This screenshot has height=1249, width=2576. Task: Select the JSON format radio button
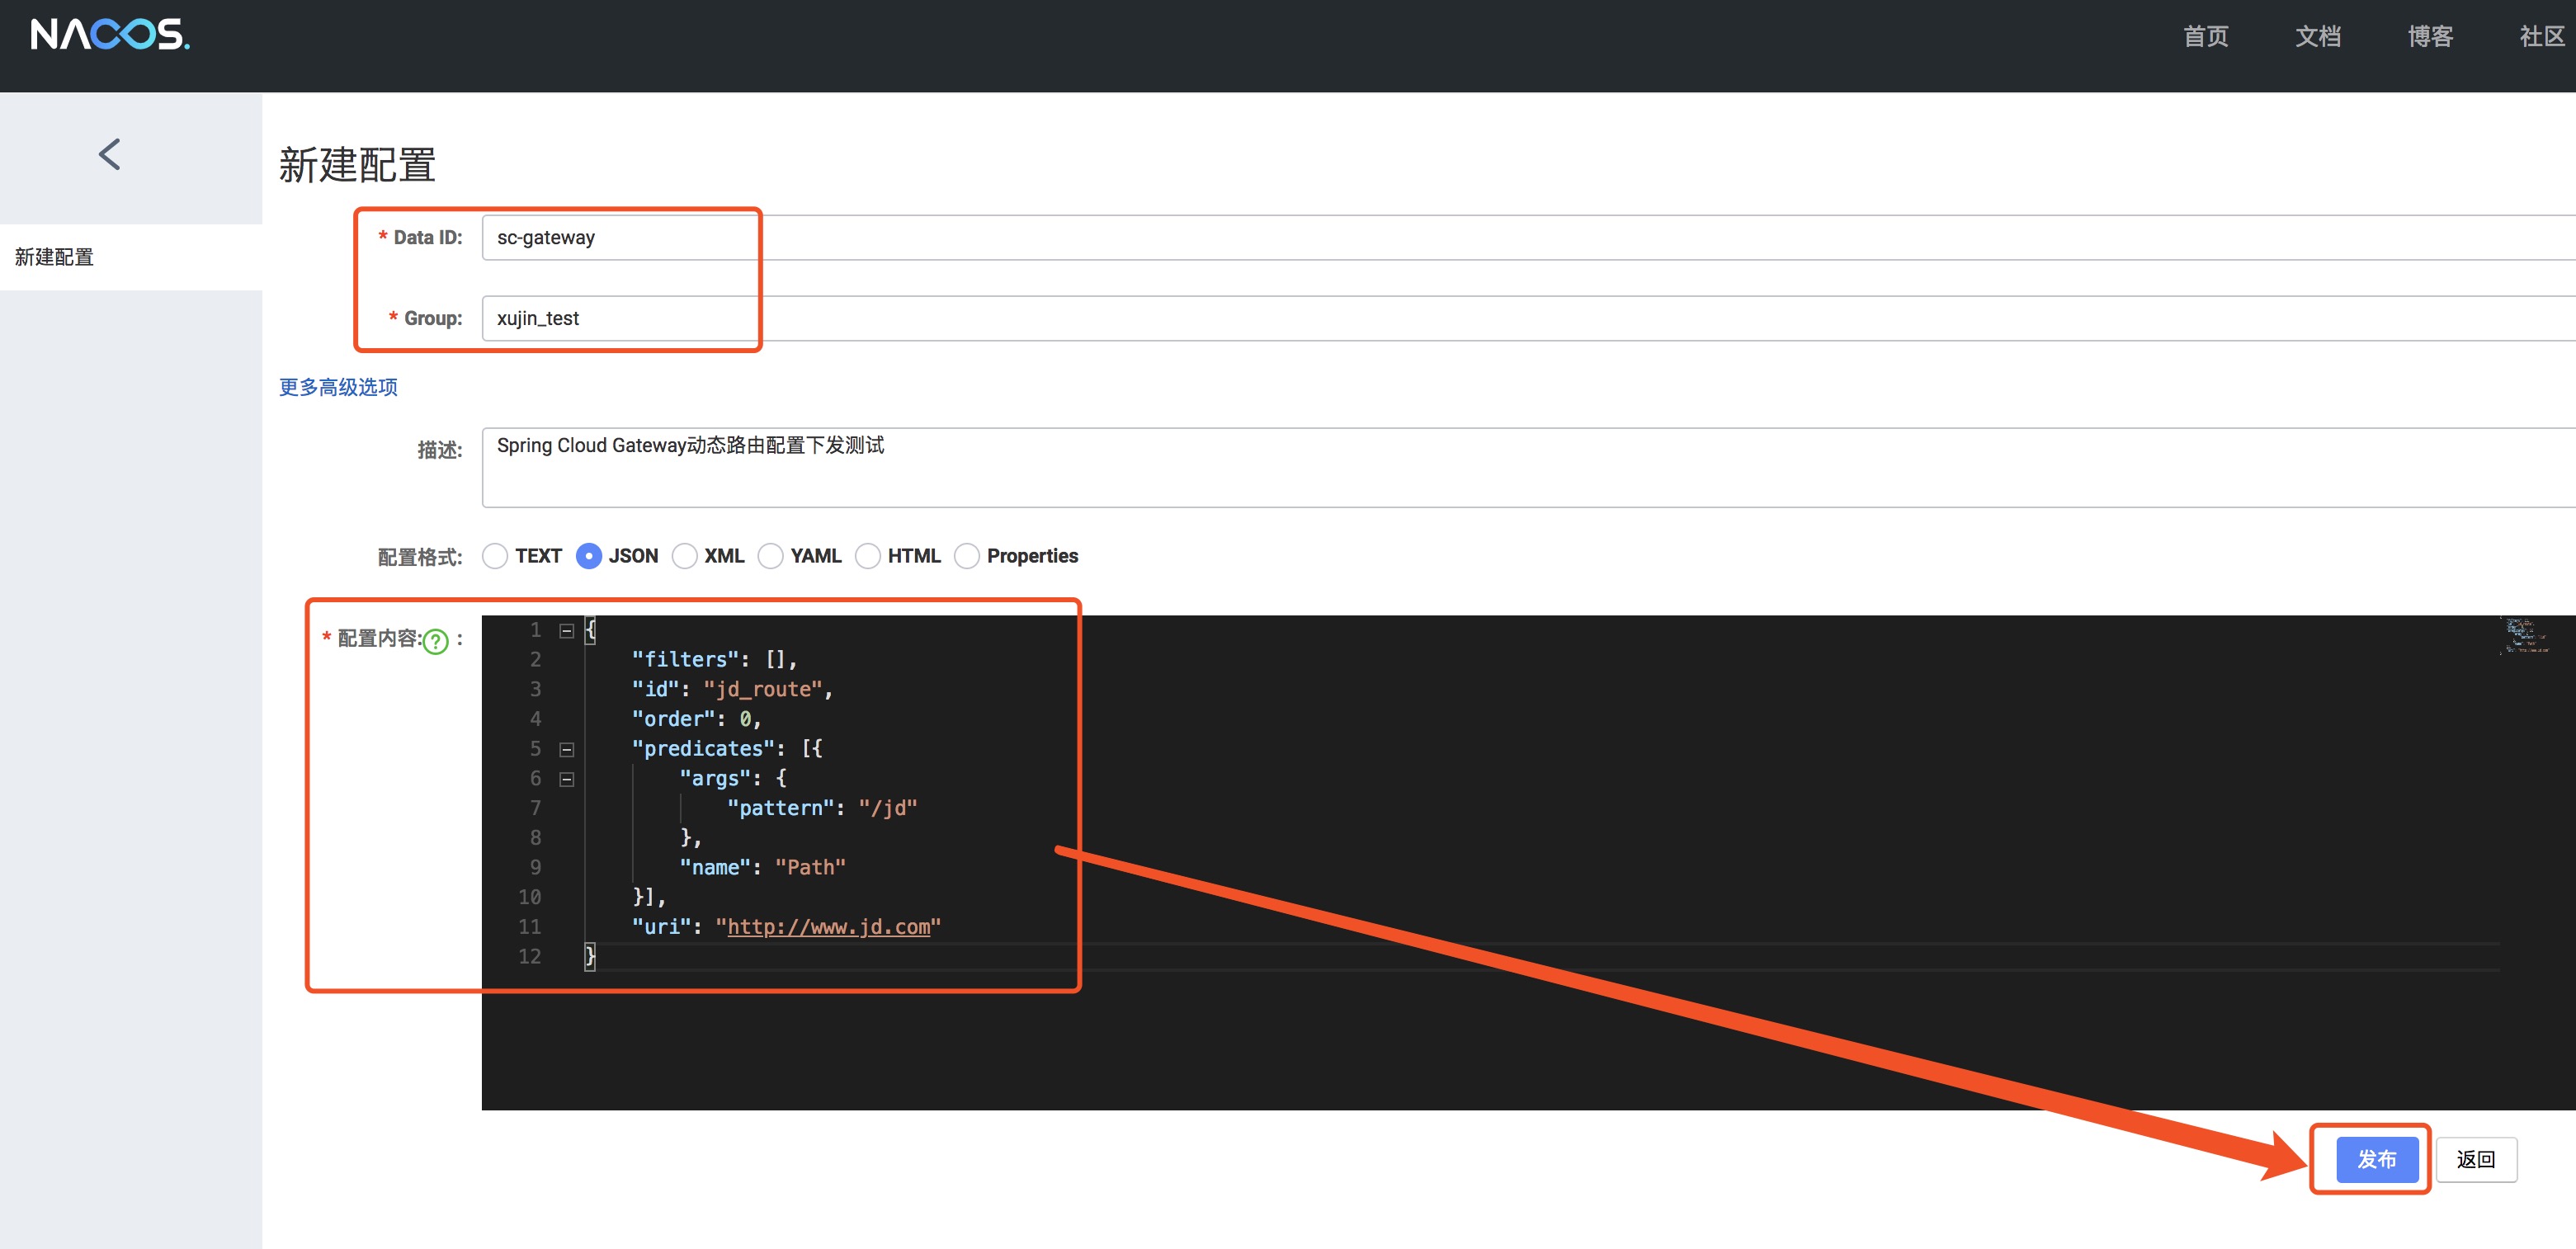coord(589,556)
